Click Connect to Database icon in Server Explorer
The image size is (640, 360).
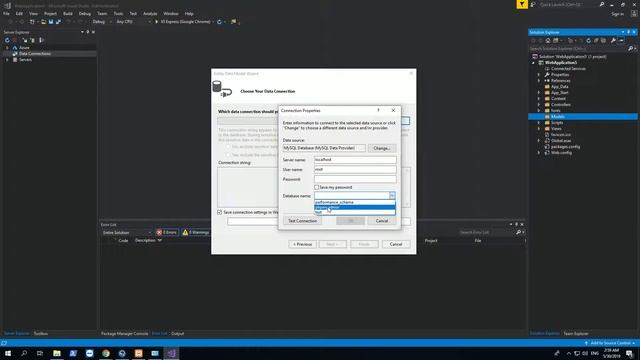coord(25,40)
